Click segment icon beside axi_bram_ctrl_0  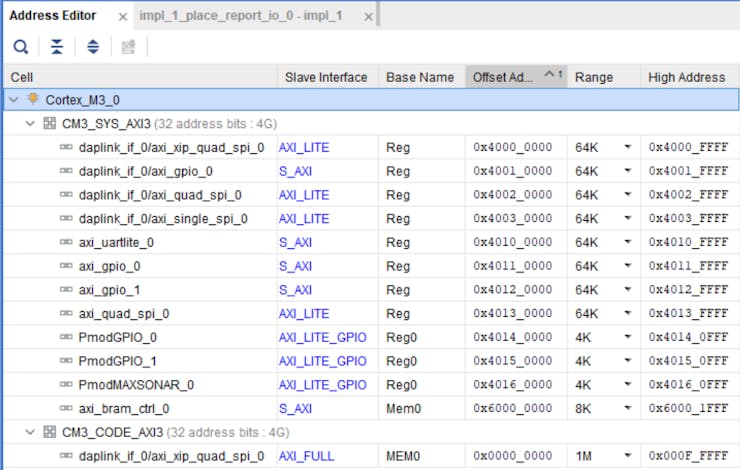66,408
